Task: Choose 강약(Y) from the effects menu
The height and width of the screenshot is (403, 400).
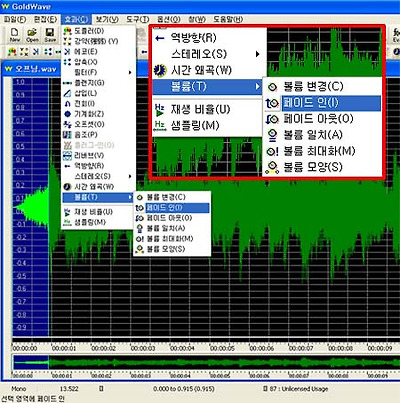Action: pos(99,41)
